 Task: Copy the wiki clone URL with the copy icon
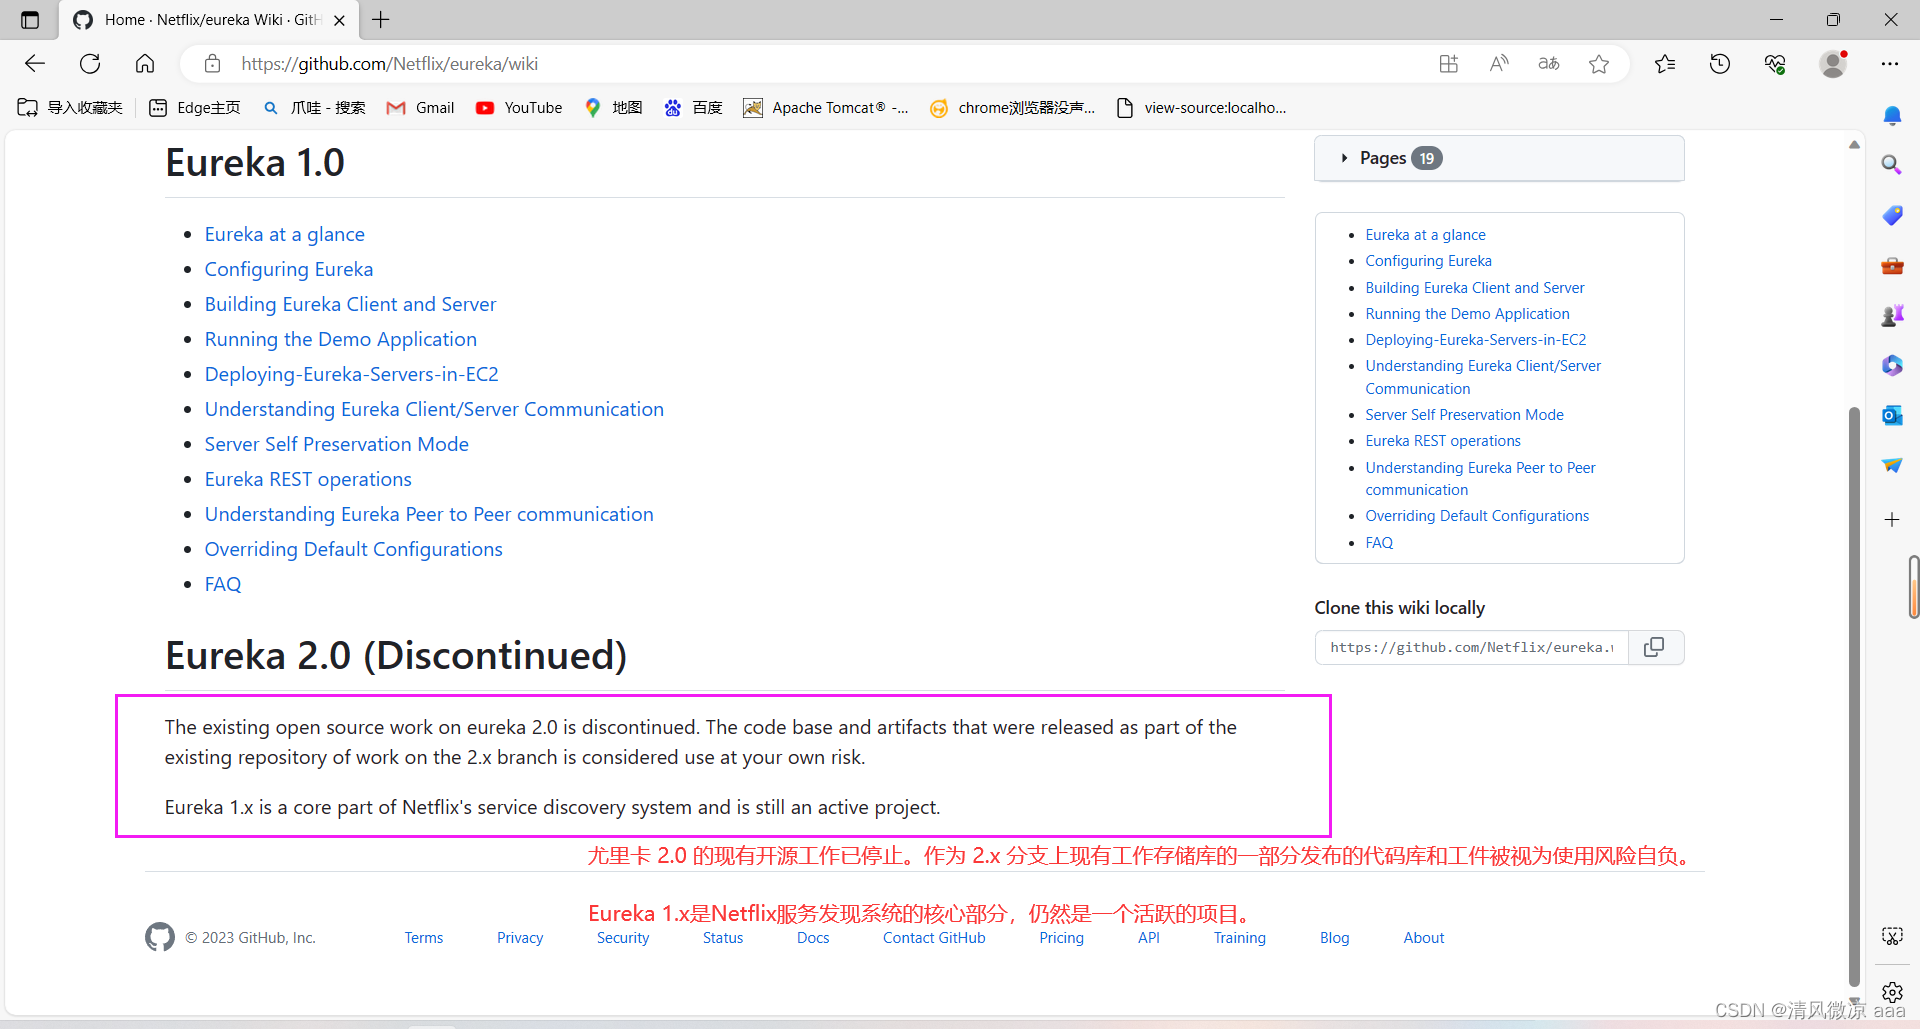[1655, 647]
